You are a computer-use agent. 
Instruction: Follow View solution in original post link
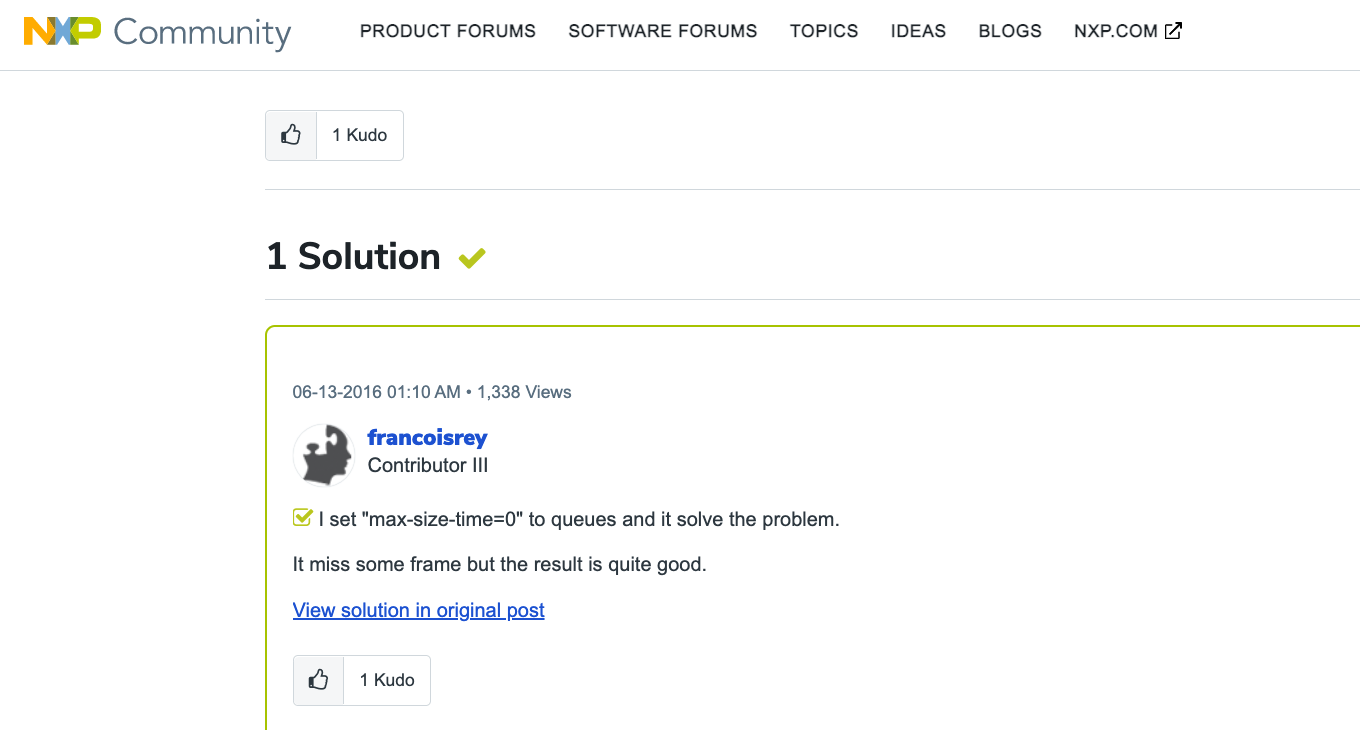click(418, 610)
